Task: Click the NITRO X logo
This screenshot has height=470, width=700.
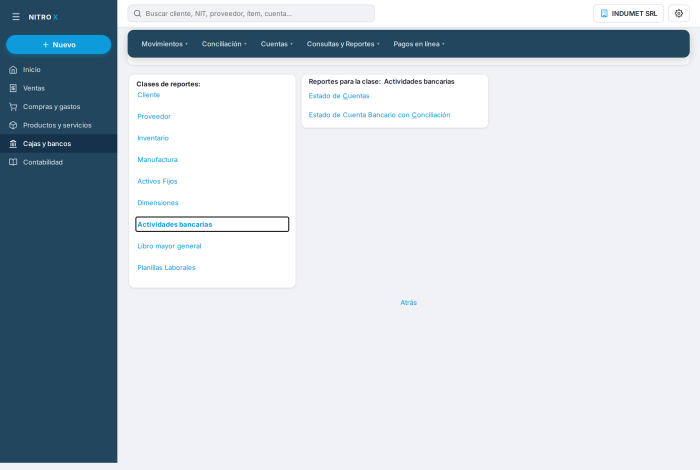Action: click(43, 17)
